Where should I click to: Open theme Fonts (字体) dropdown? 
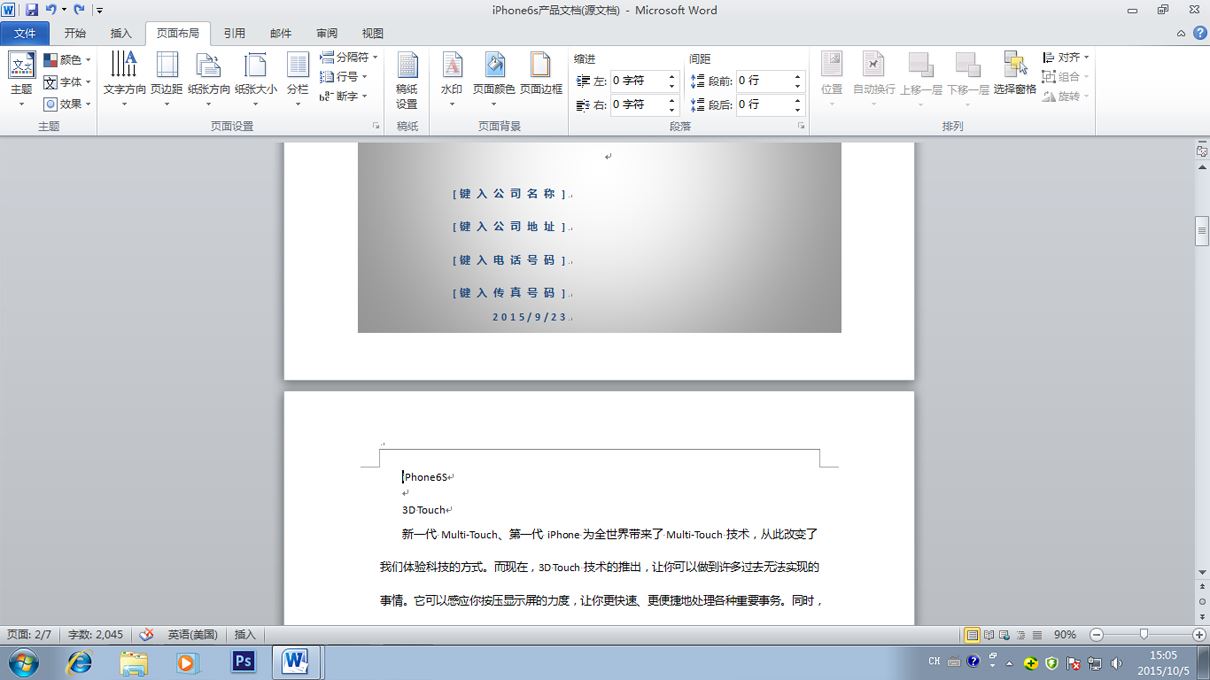[67, 82]
